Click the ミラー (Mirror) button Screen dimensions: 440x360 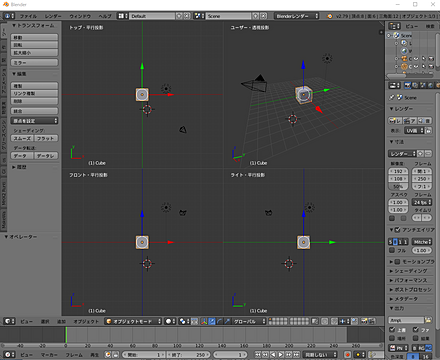[34, 63]
